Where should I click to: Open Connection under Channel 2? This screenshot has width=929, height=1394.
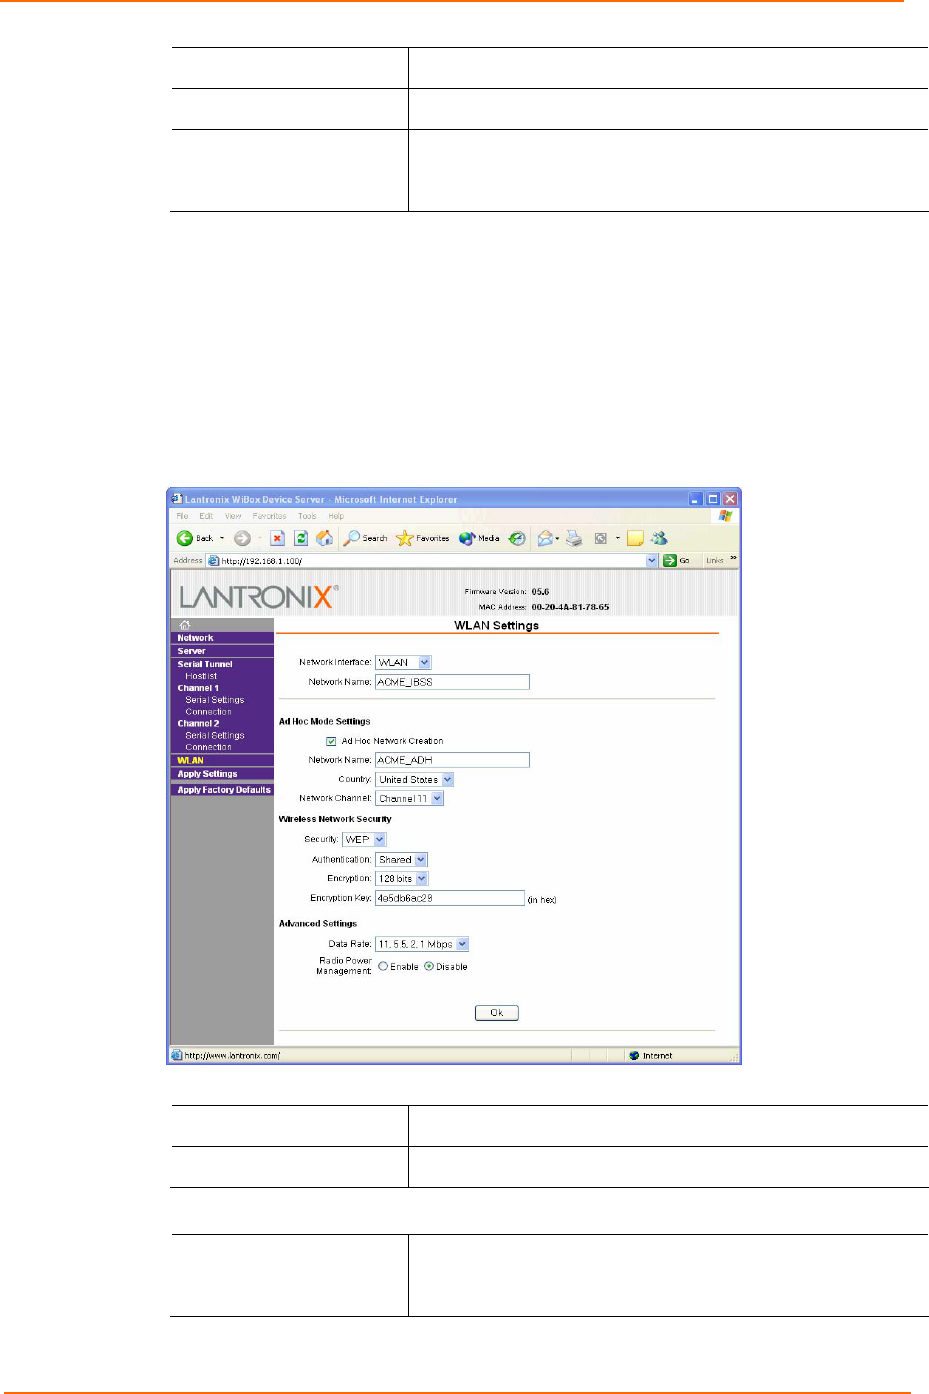[208, 747]
